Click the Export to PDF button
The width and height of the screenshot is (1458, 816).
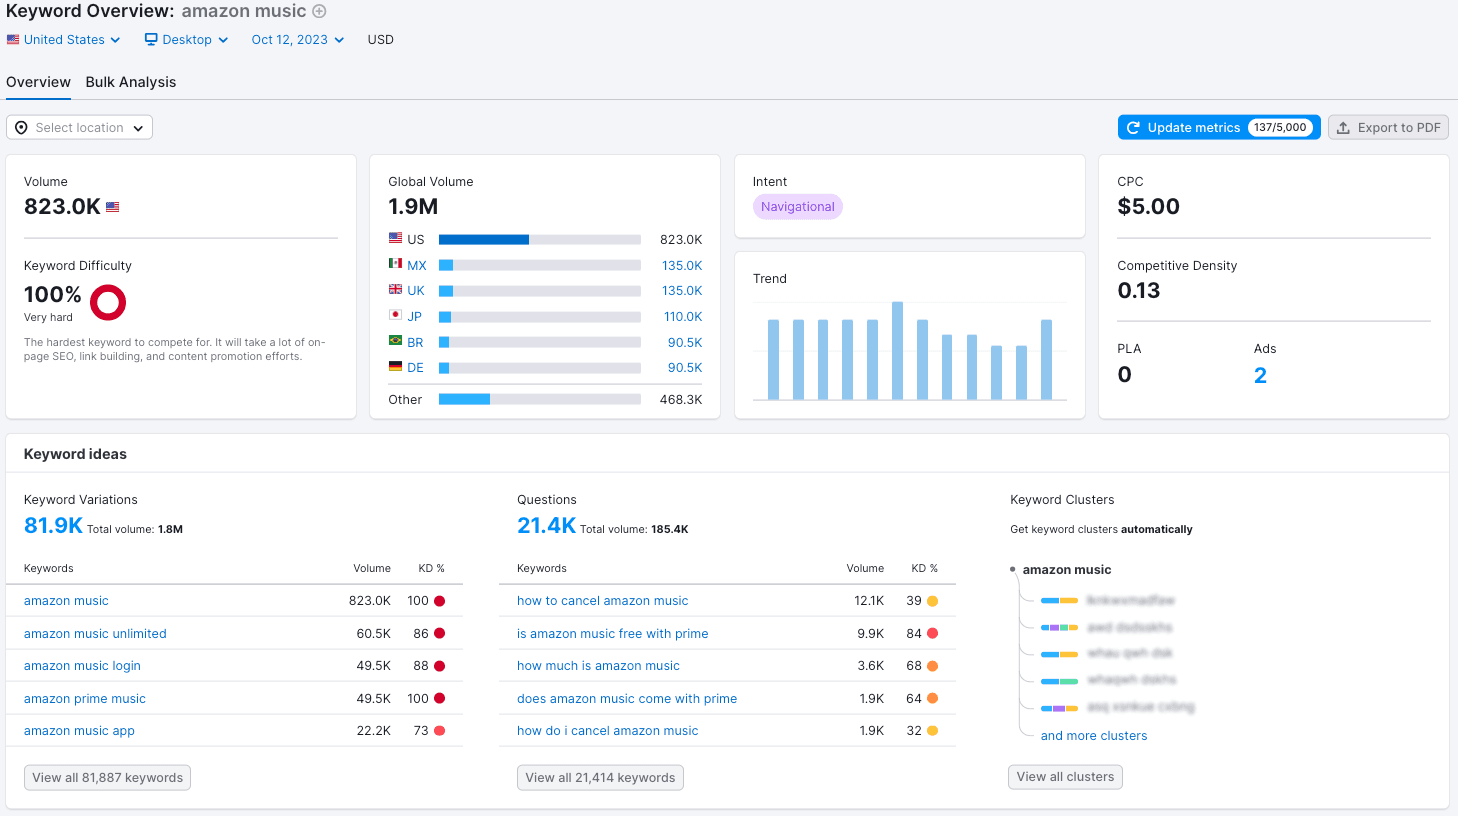(x=1388, y=128)
